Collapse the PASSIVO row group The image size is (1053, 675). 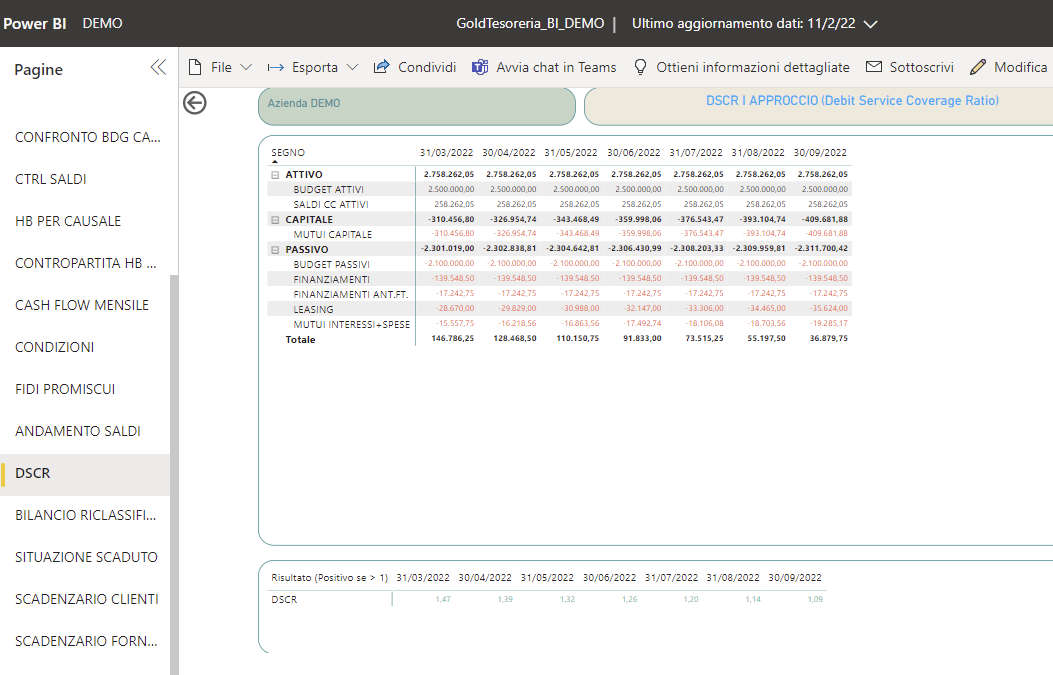coord(275,250)
